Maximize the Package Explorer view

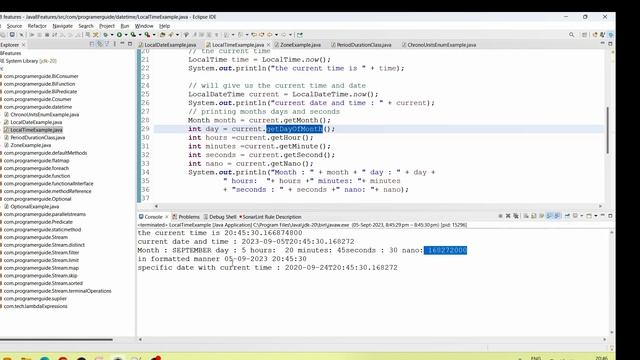(130, 44)
